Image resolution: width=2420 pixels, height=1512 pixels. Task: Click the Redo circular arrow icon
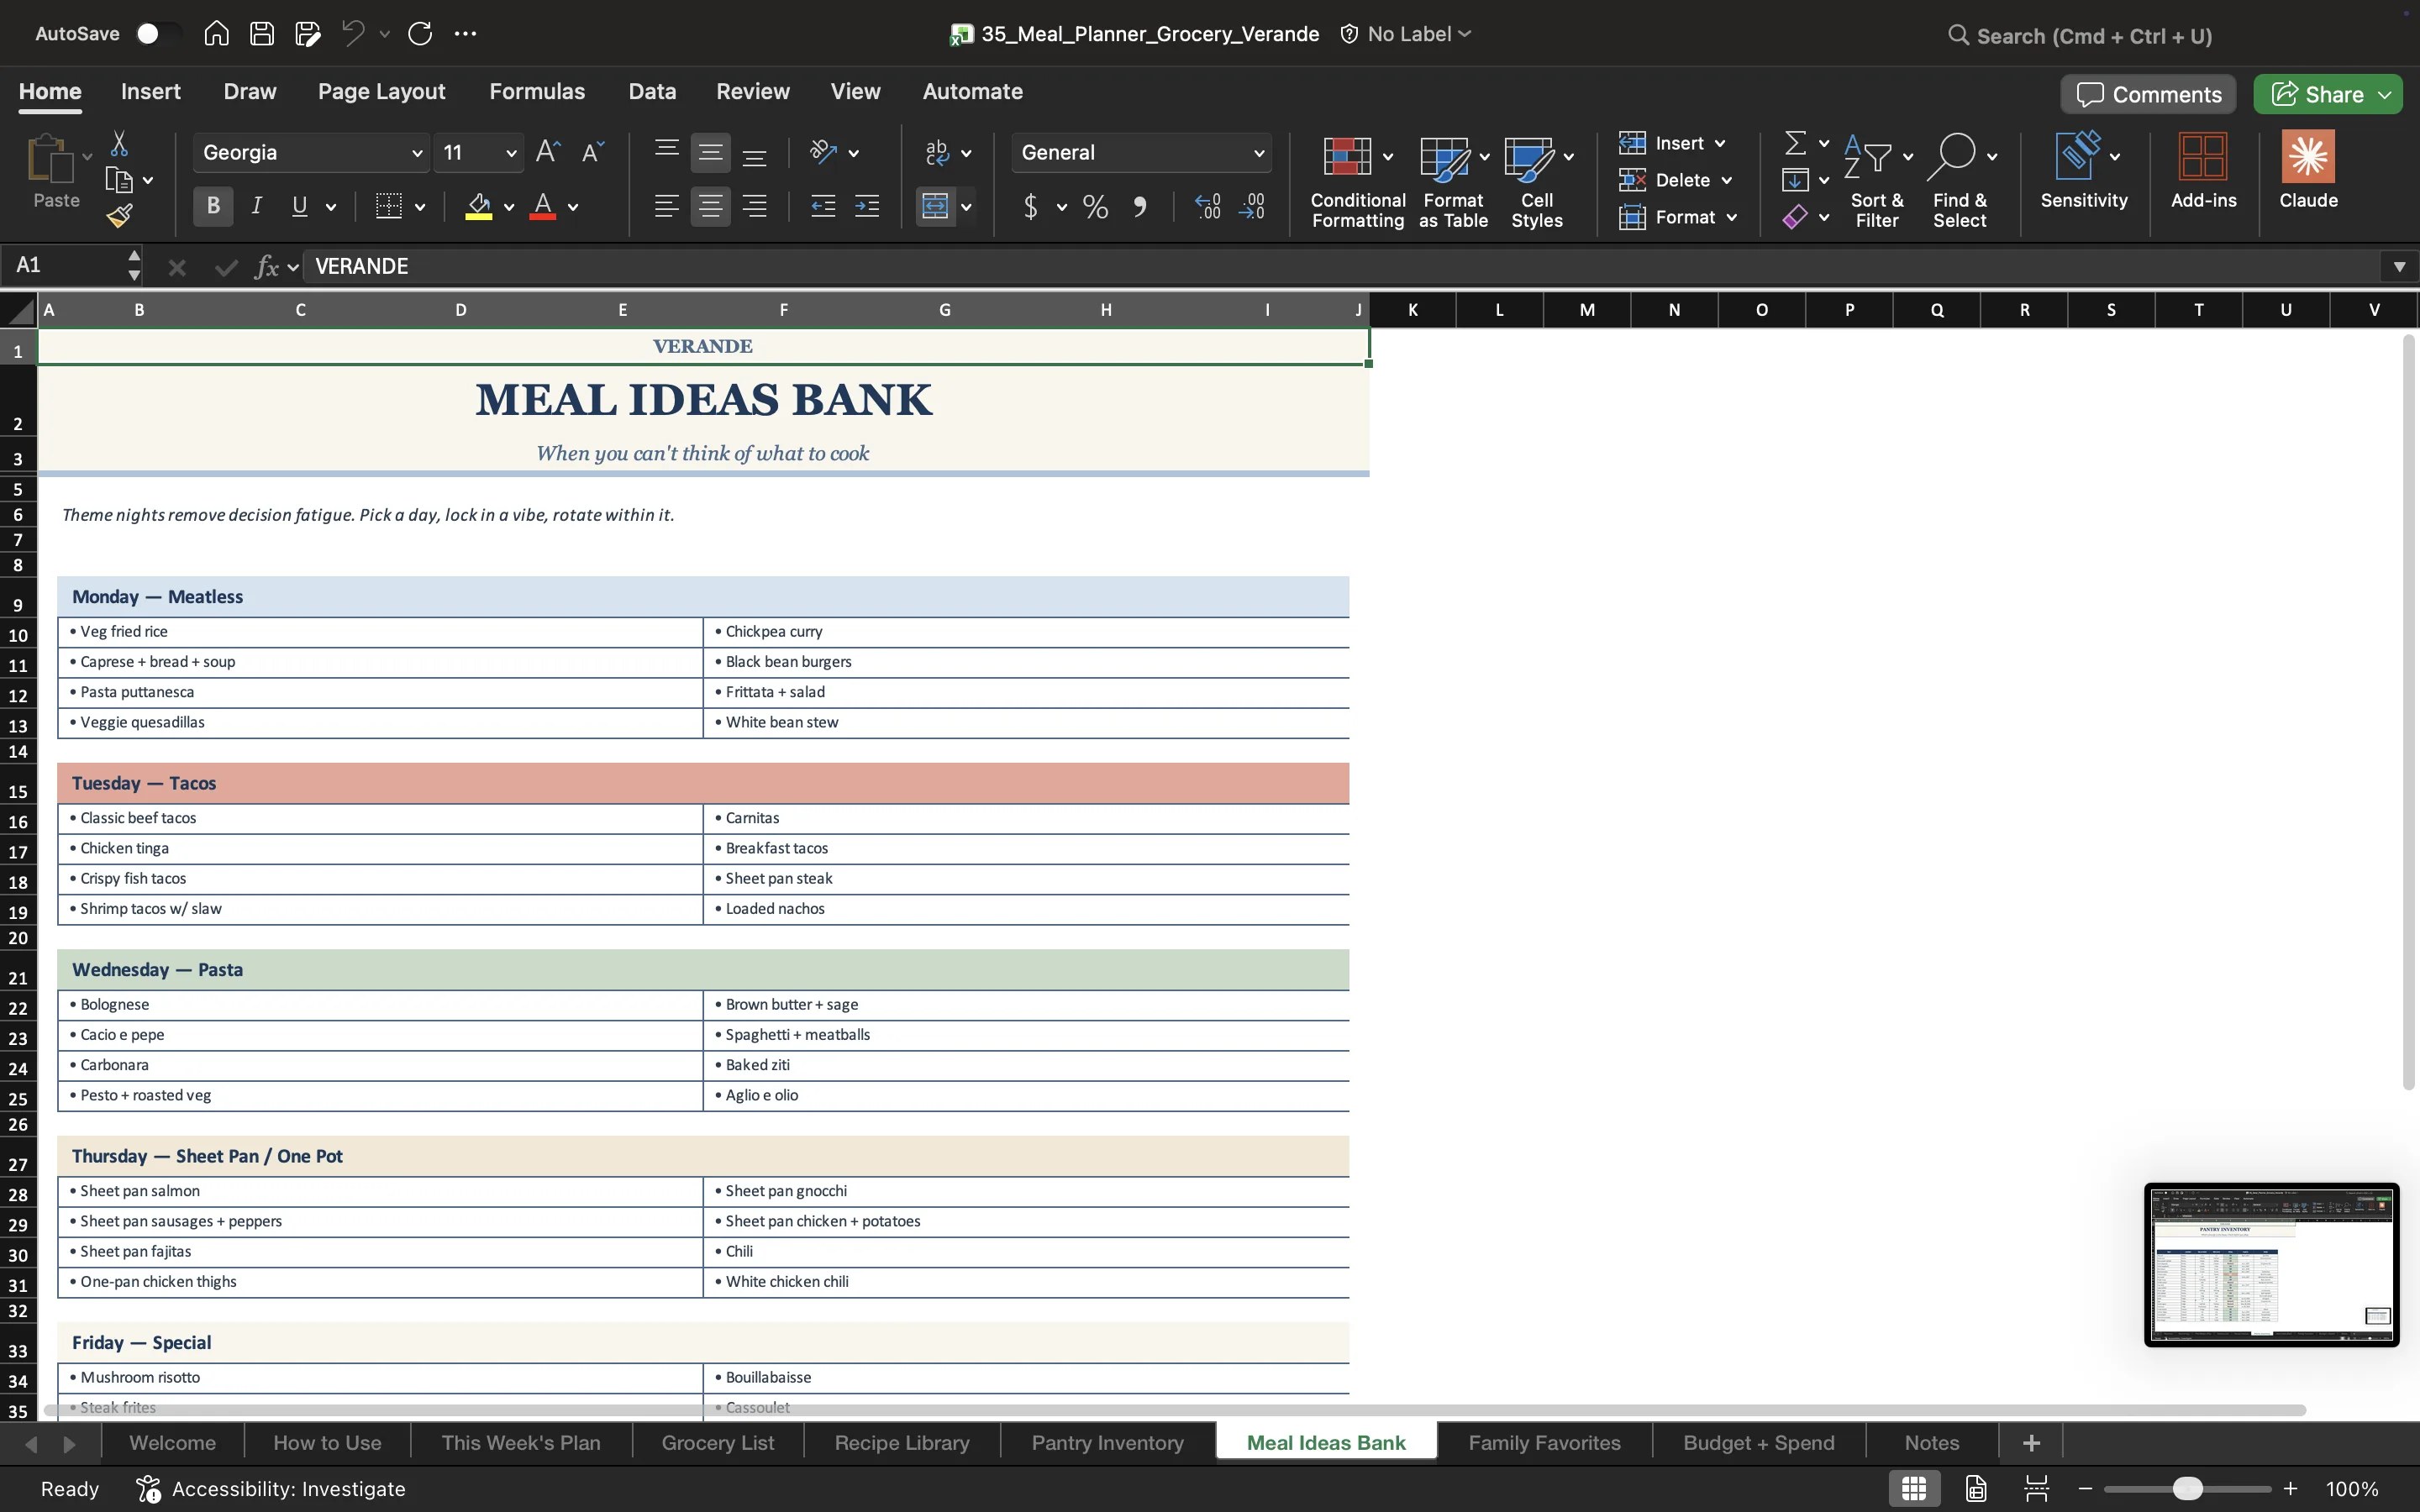(420, 34)
